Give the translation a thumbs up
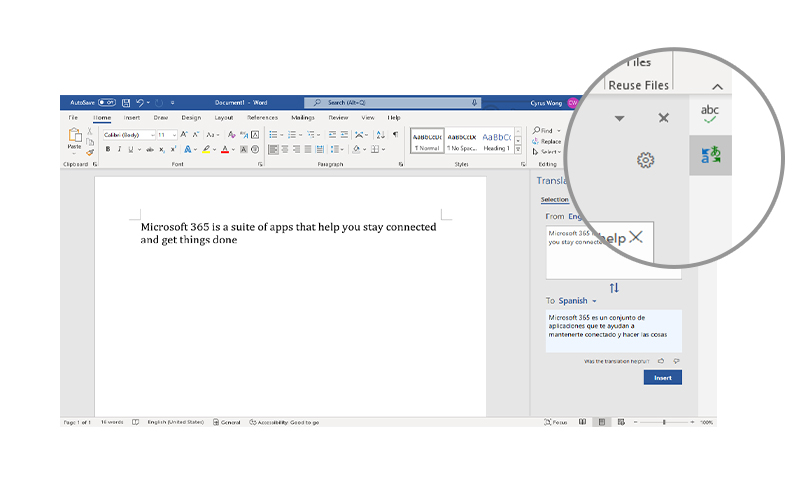 [x=661, y=361]
